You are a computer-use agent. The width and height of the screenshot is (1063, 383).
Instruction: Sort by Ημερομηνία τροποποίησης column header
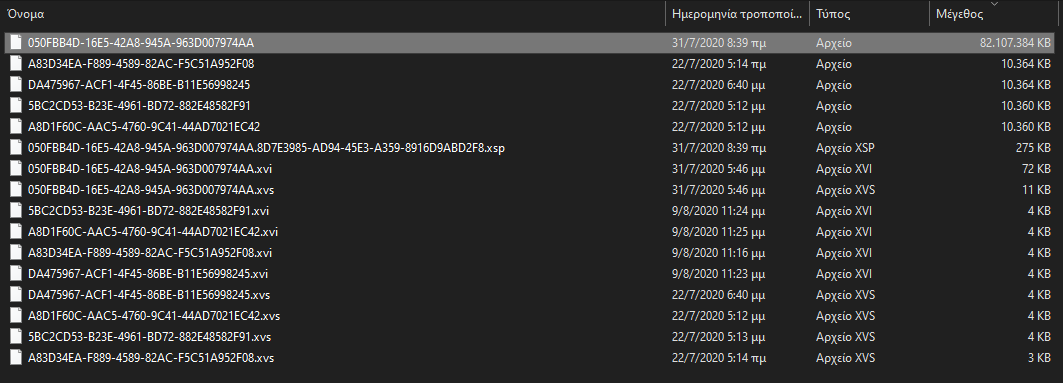click(738, 14)
